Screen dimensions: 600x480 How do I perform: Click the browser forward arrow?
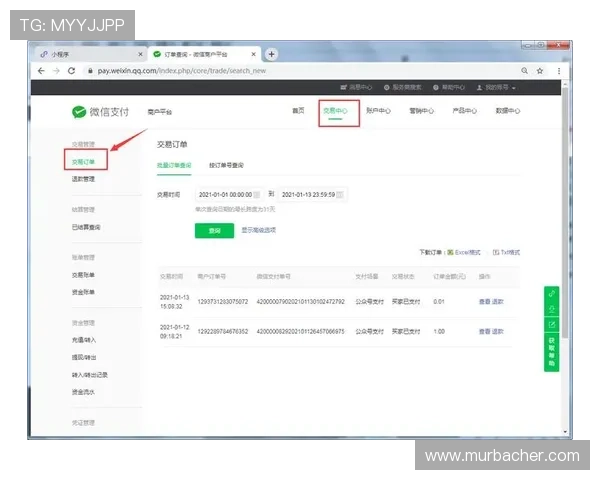56,71
